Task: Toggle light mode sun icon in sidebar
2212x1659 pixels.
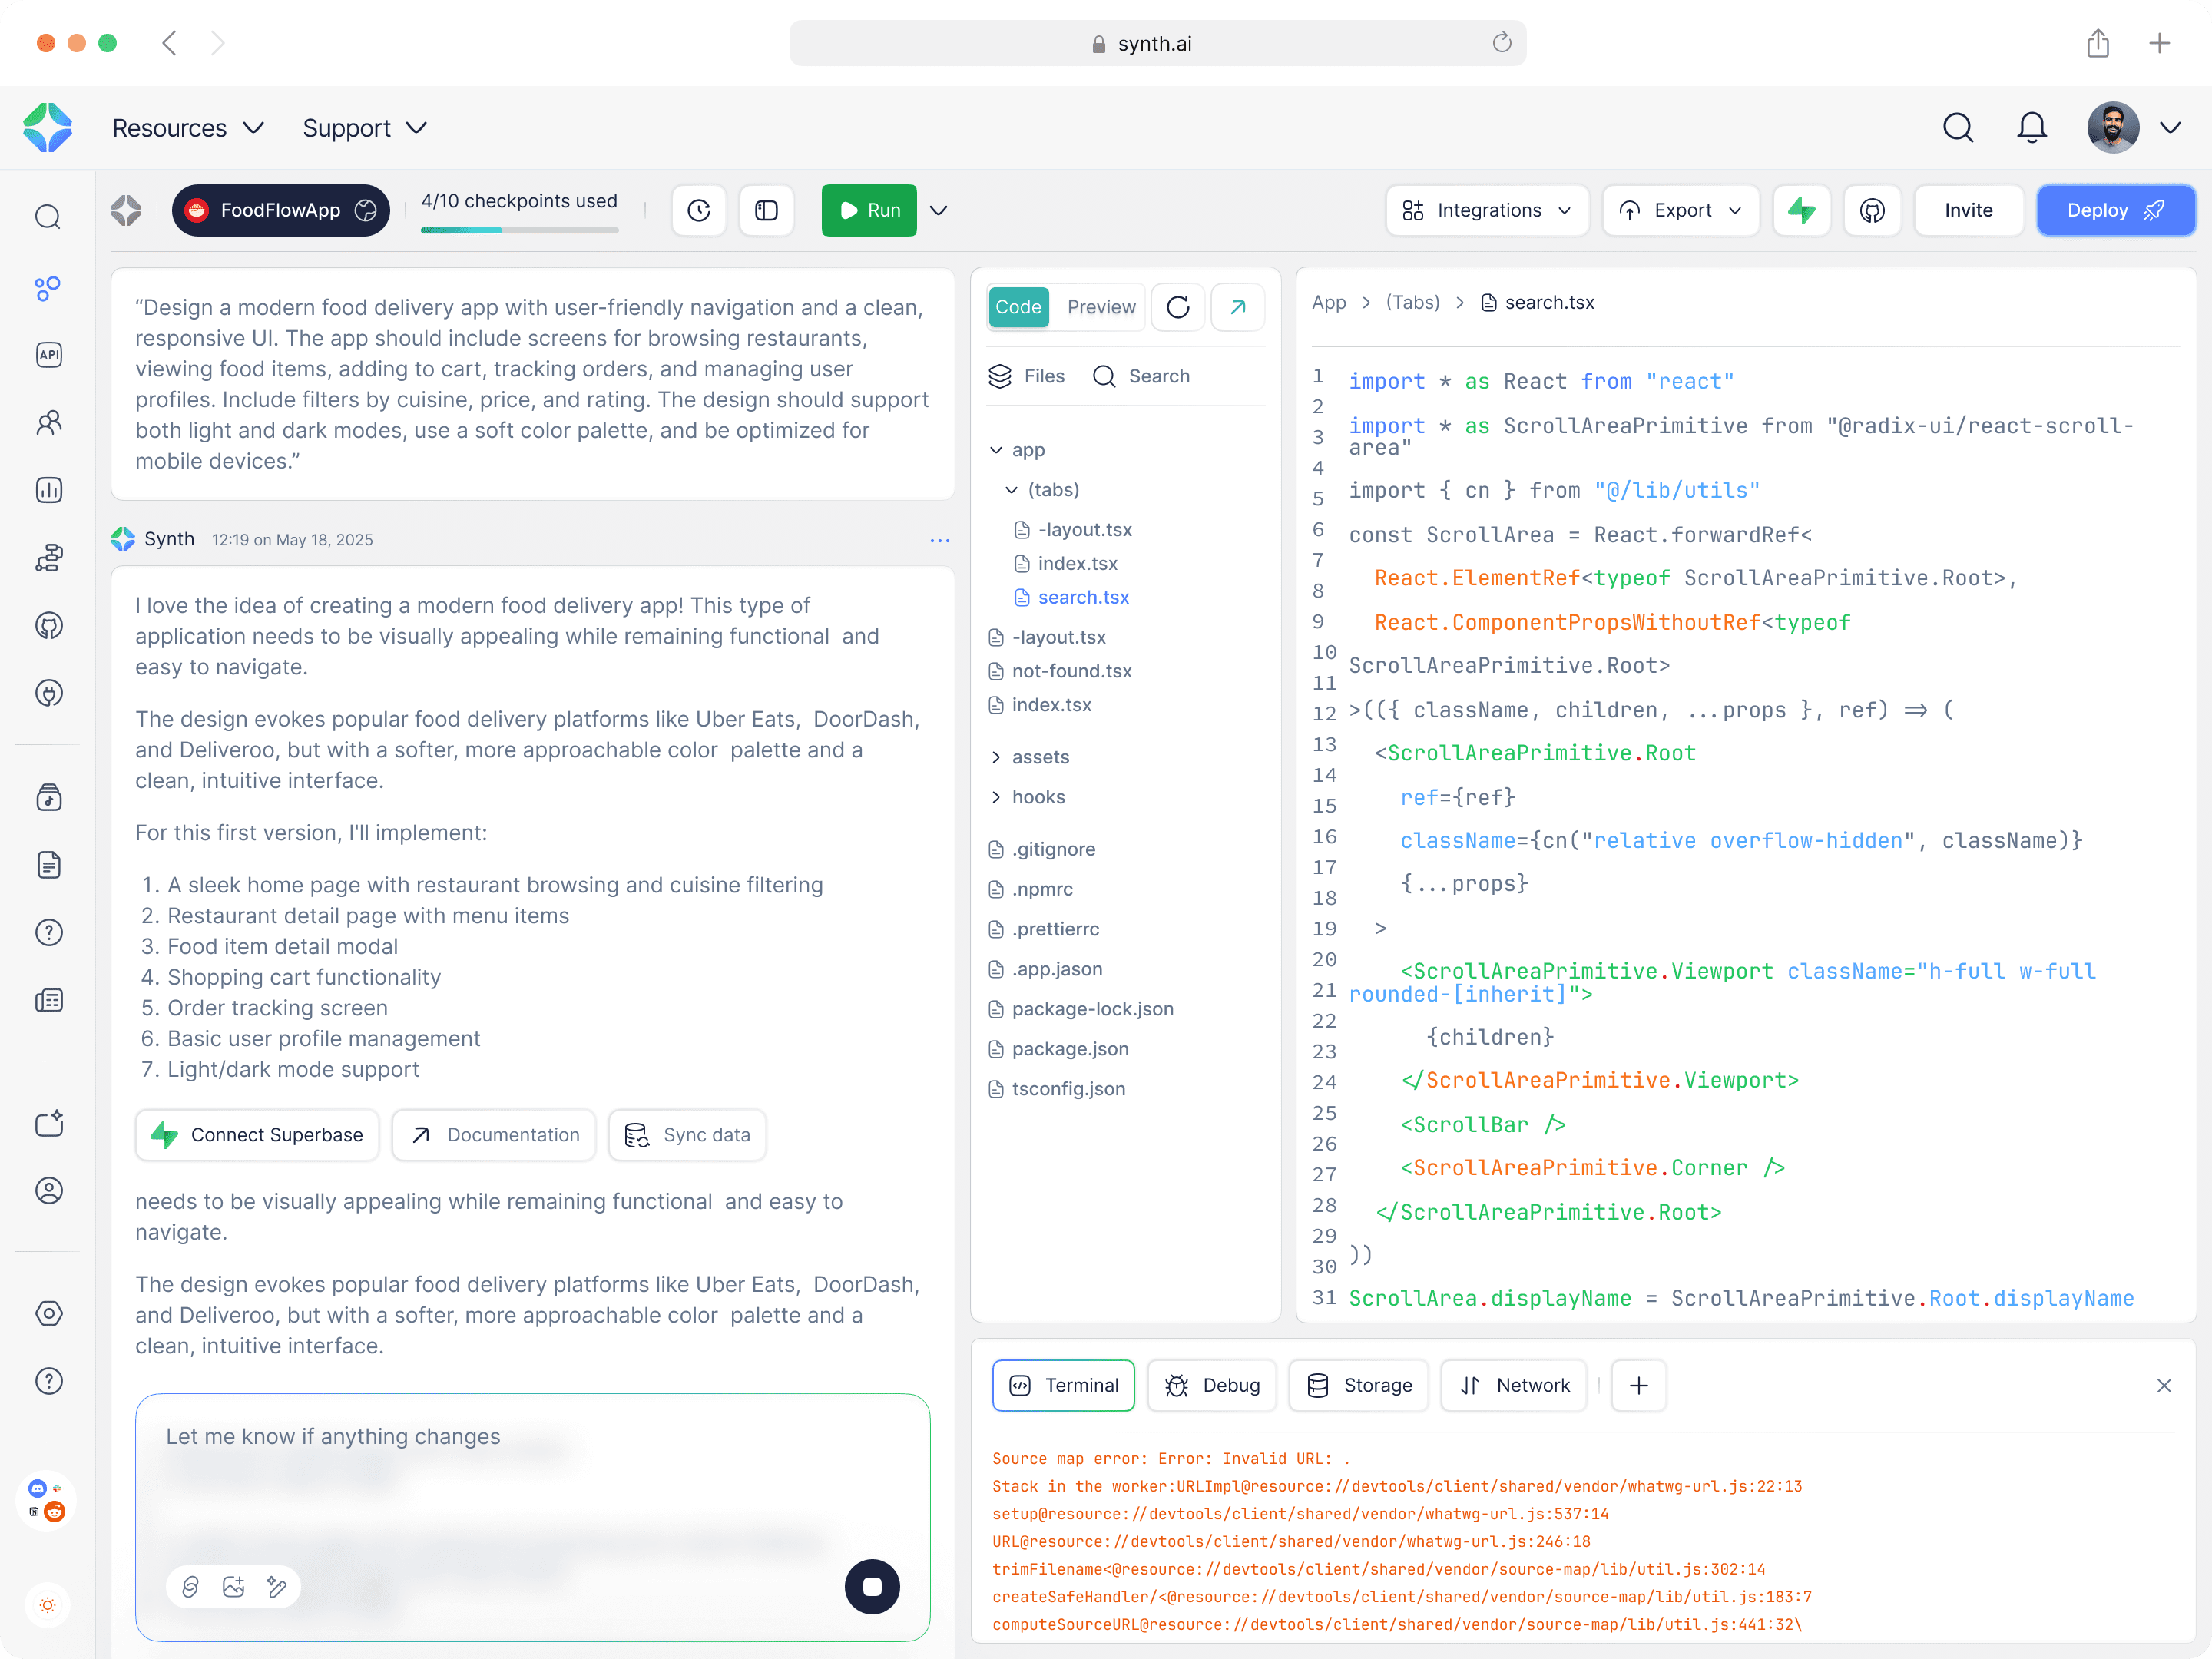Action: pyautogui.click(x=48, y=1605)
